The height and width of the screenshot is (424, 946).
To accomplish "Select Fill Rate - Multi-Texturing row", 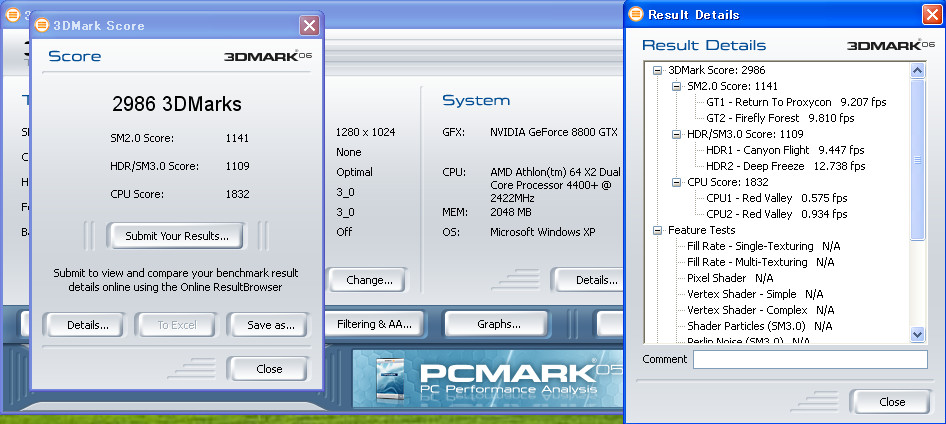I will tap(760, 262).
